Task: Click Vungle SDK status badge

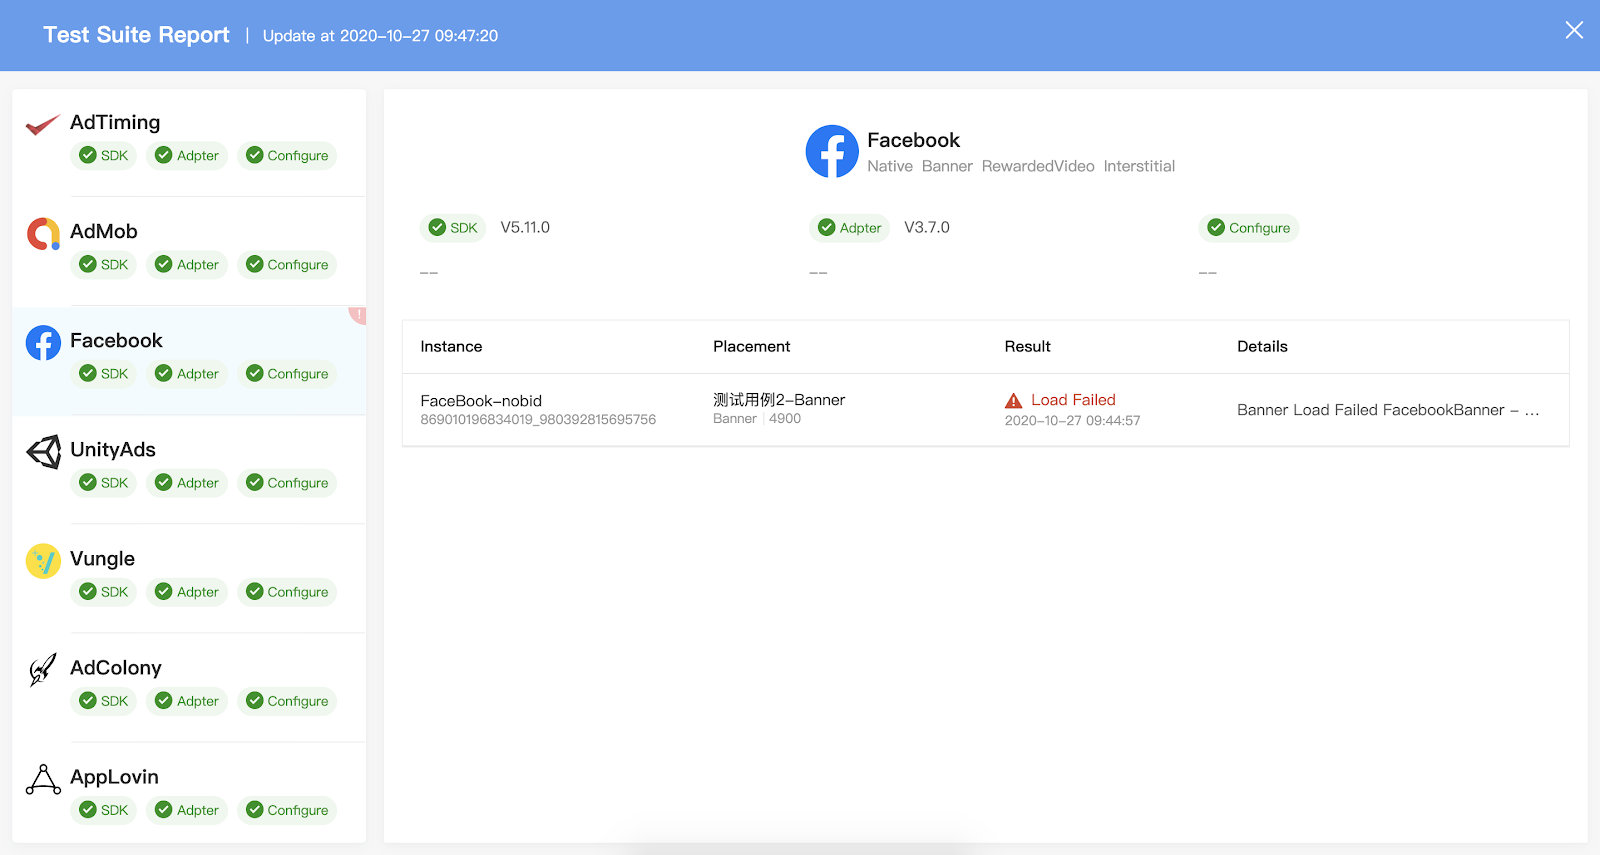Action: pos(104,591)
